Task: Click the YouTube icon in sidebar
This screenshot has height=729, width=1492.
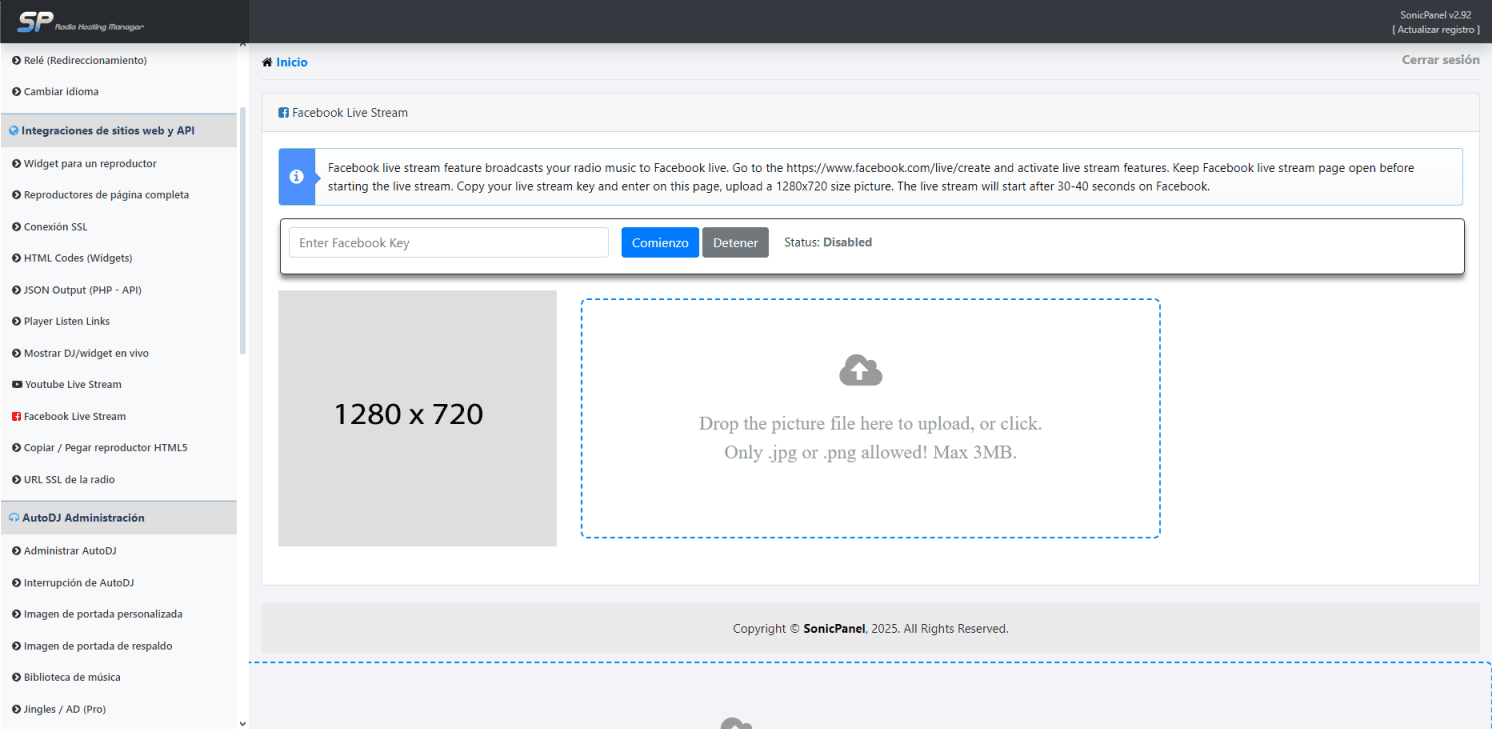Action: click(16, 385)
